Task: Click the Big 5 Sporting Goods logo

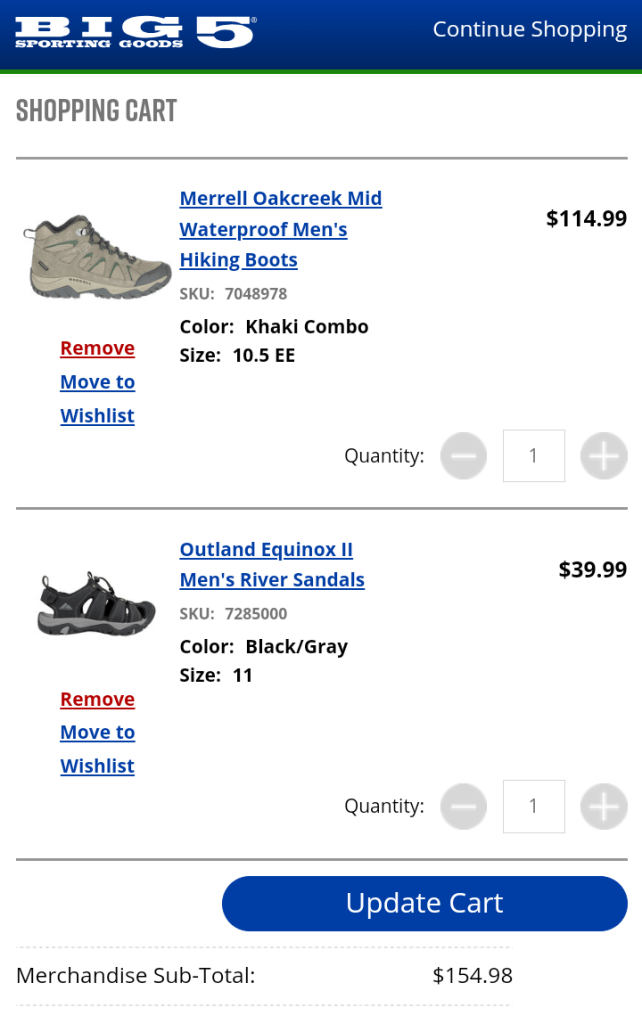Action: pos(135,32)
